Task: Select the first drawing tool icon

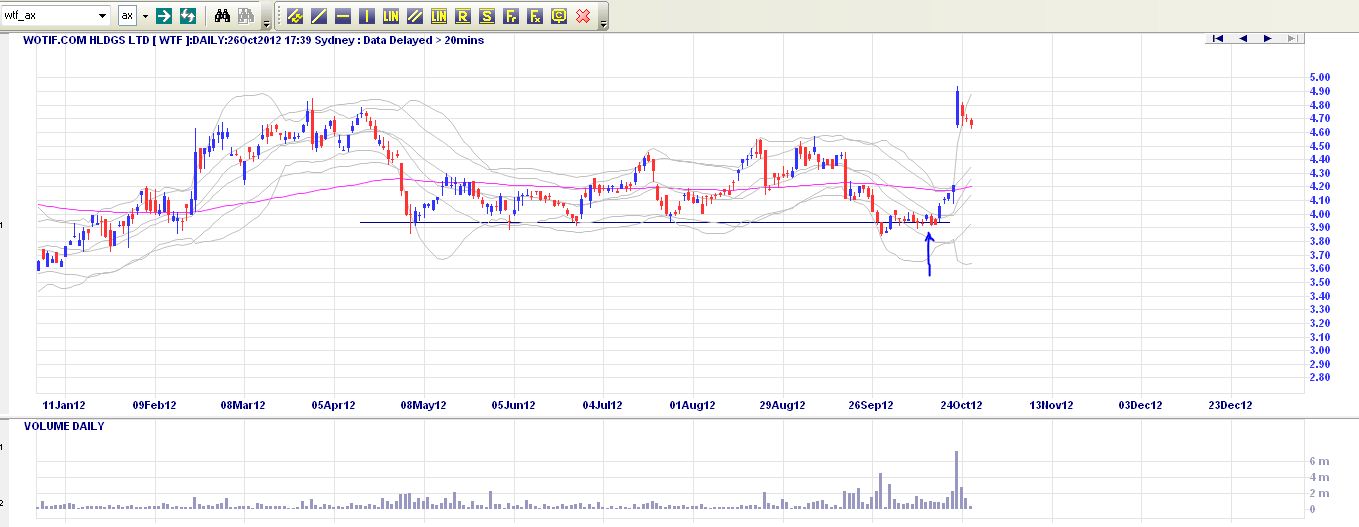Action: point(295,16)
